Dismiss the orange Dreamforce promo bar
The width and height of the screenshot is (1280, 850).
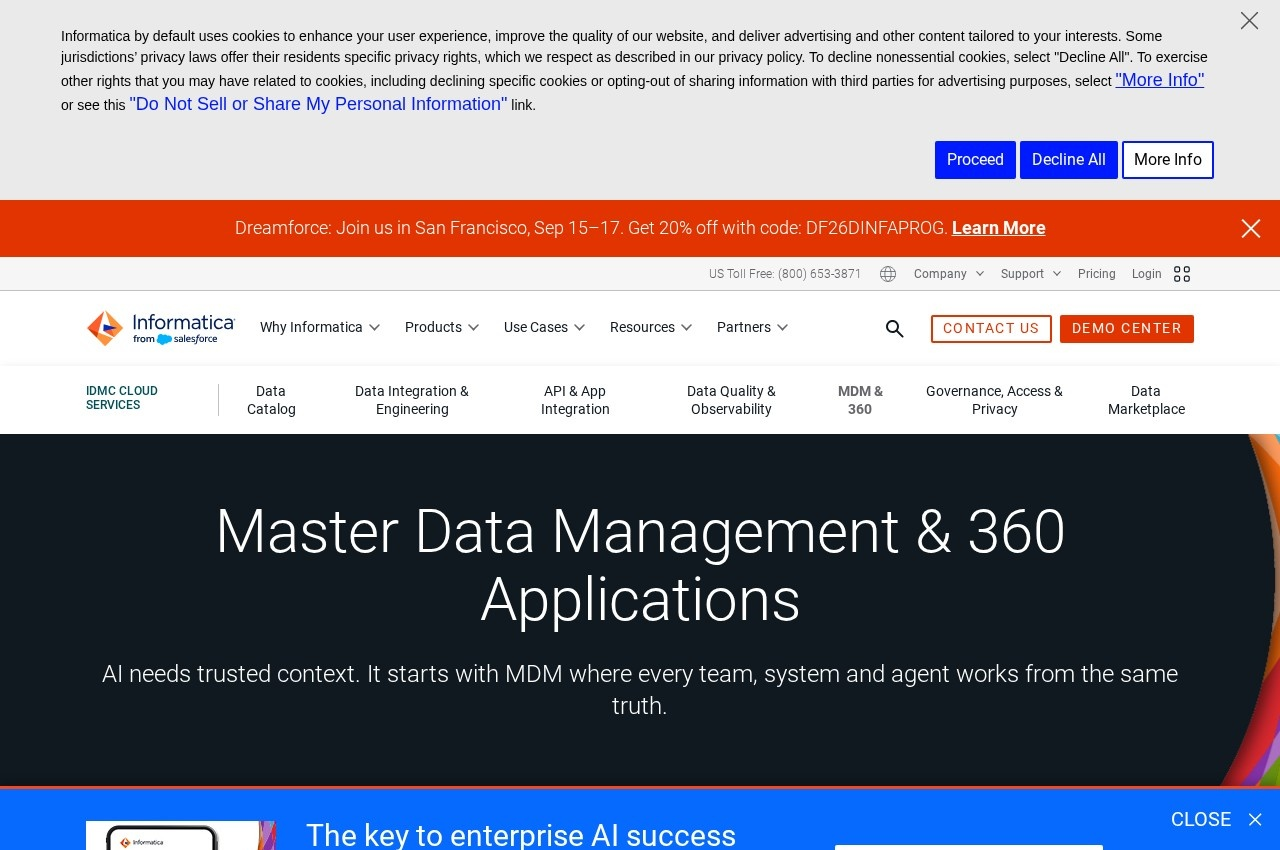tap(1250, 229)
